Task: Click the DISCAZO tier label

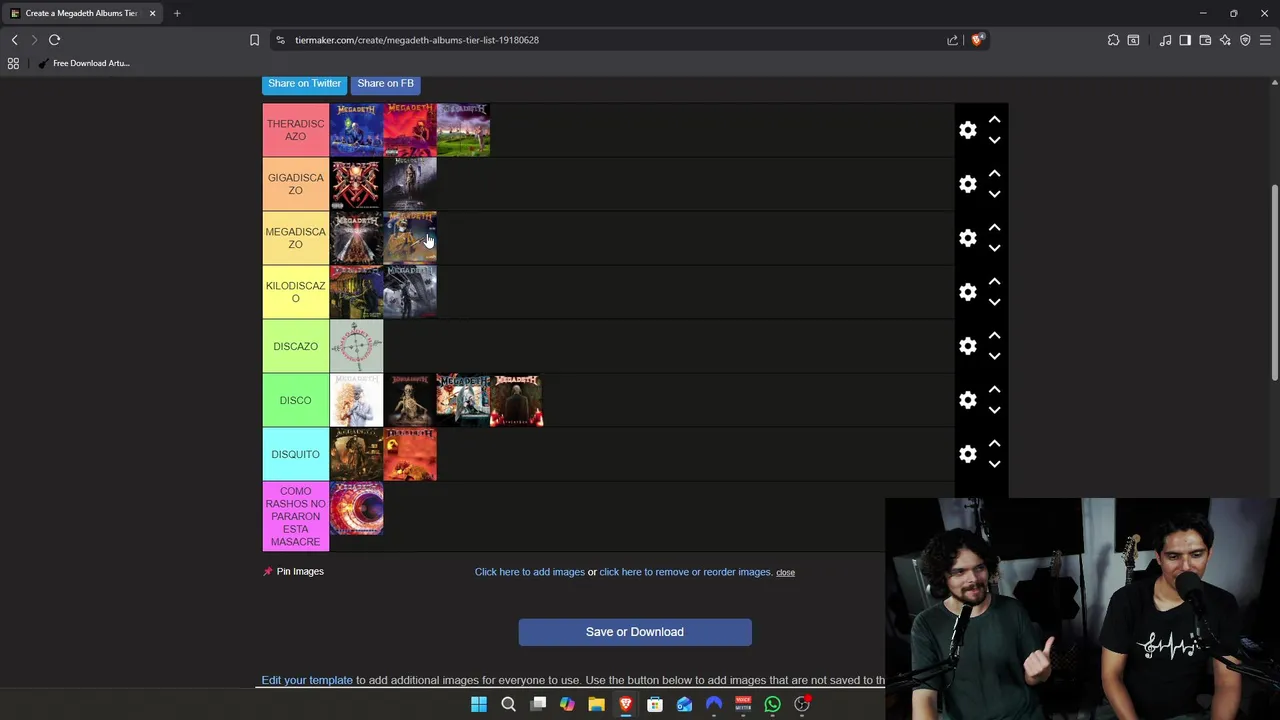Action: (x=296, y=346)
